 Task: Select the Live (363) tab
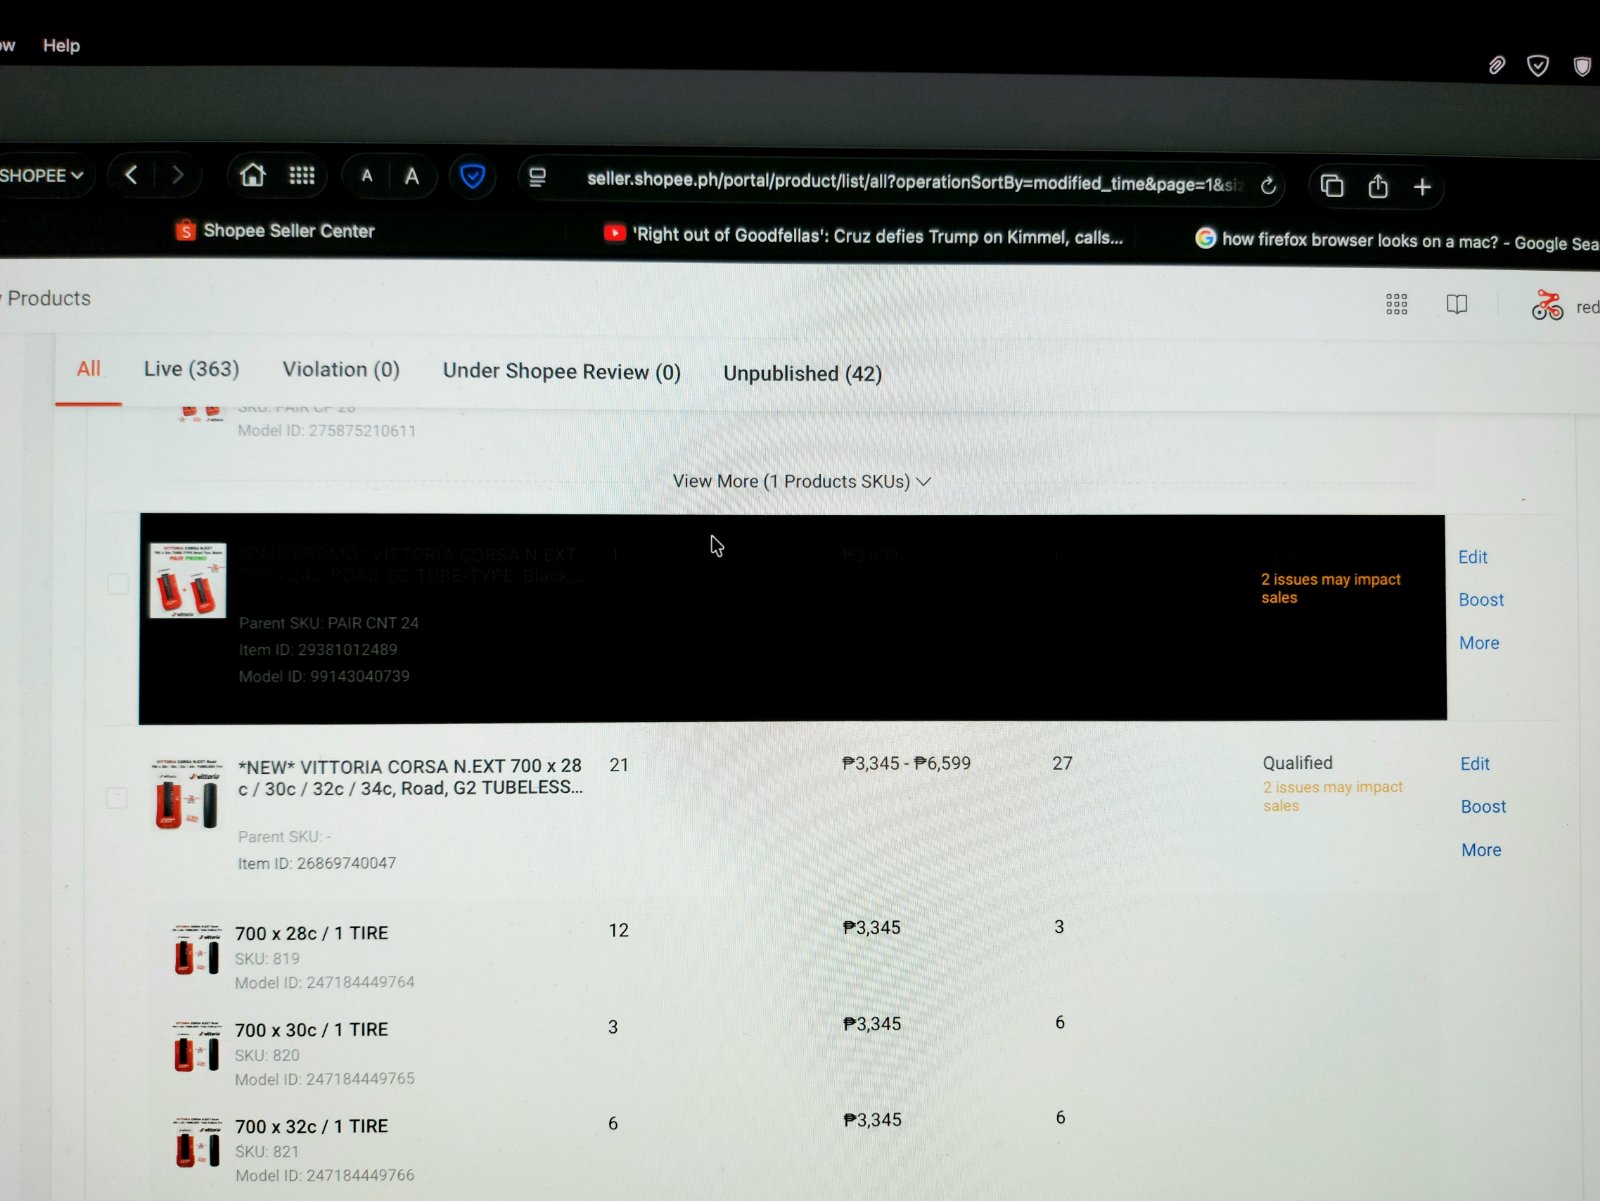(191, 369)
